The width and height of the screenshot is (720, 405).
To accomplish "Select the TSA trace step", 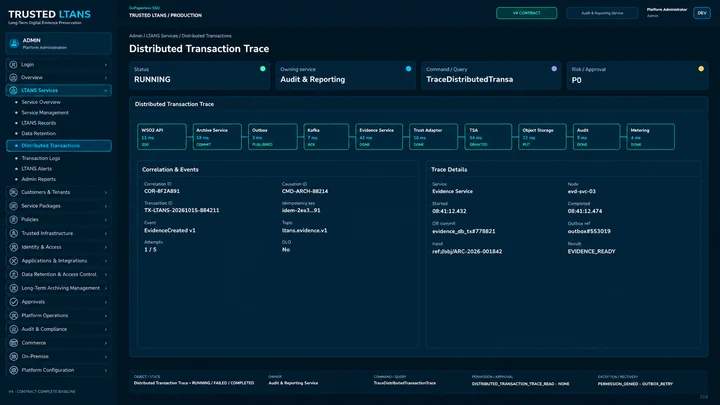I will pos(488,137).
